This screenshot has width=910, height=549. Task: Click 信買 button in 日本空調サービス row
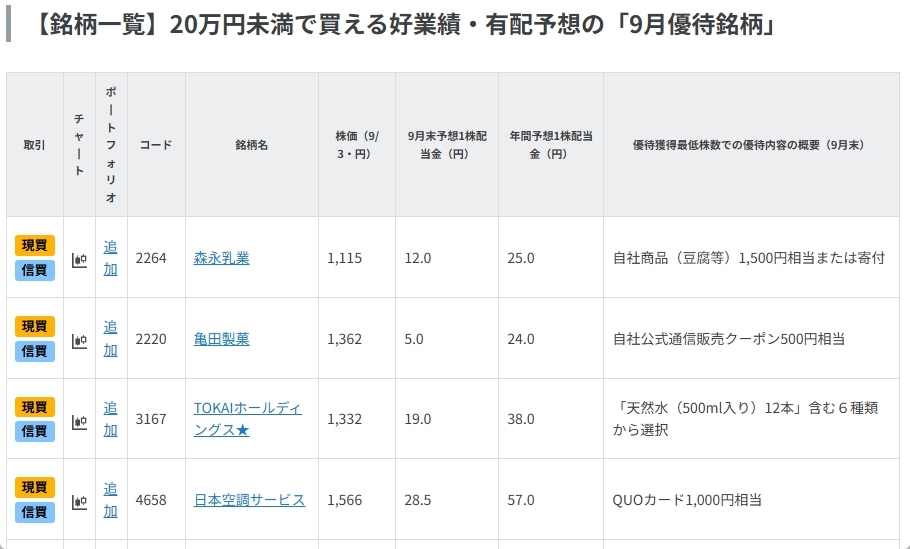tap(35, 512)
